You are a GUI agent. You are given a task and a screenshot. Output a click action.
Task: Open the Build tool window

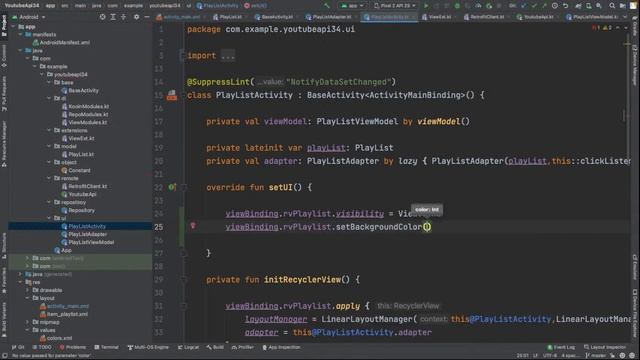[215, 347]
